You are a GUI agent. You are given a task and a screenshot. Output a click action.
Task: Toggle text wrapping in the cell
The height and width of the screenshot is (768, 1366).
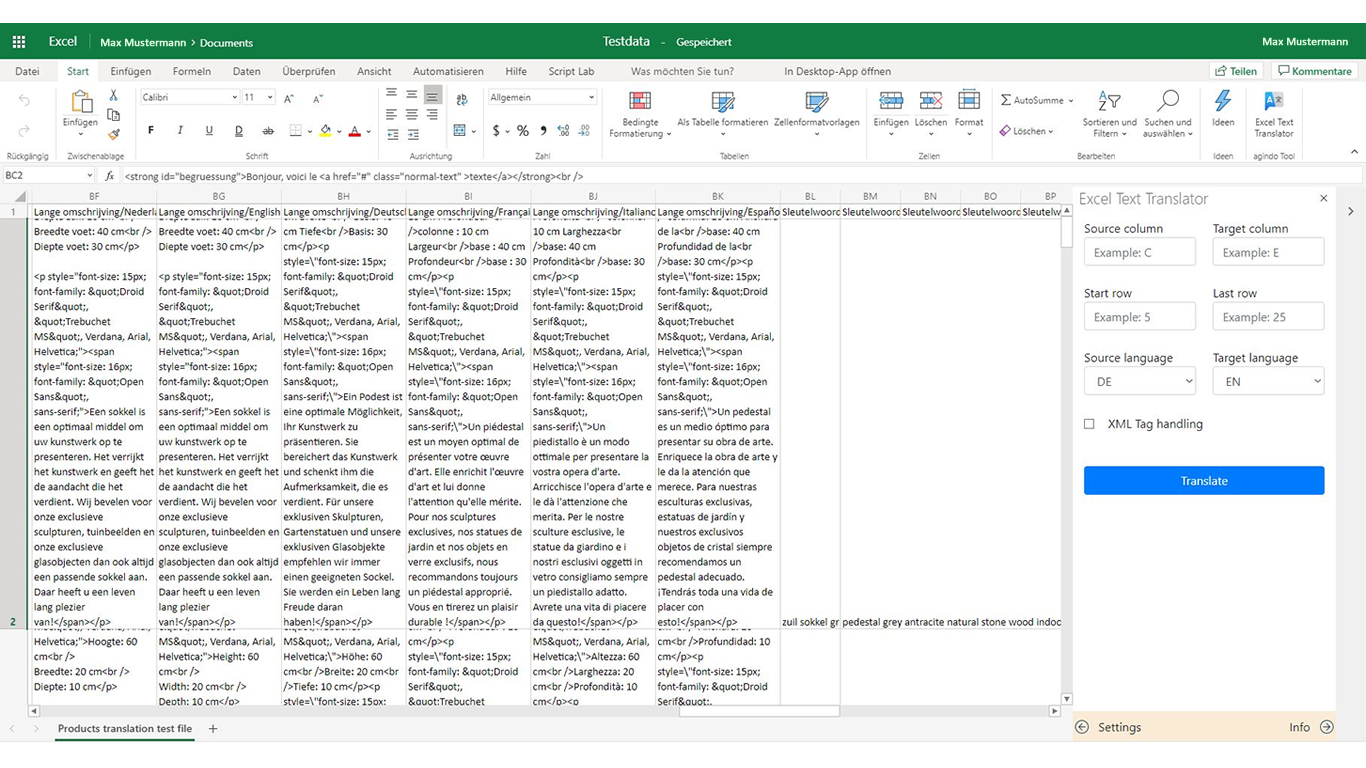point(462,99)
